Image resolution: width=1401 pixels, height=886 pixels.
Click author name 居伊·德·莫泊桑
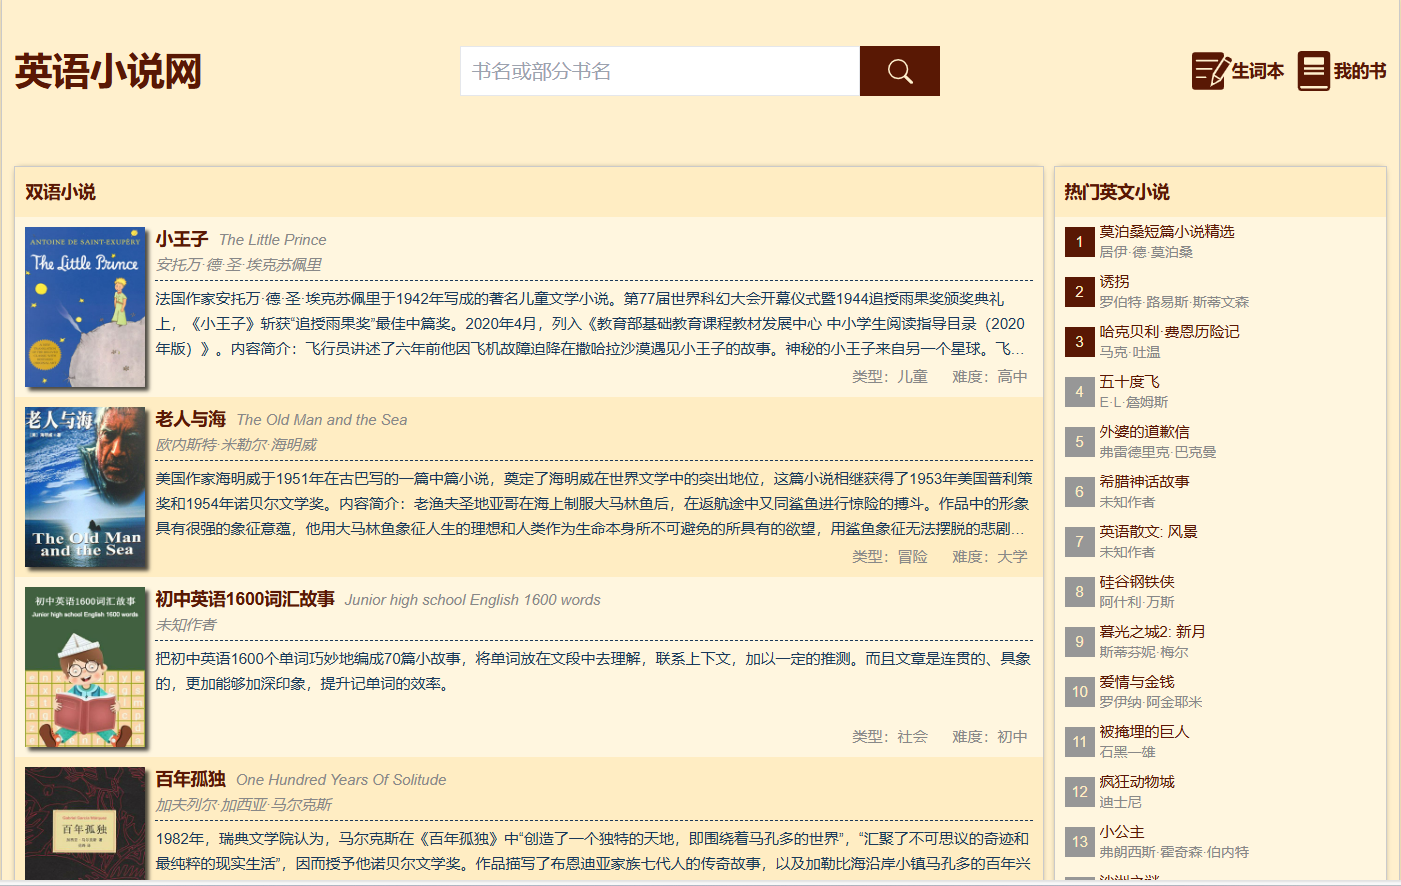tap(1146, 252)
